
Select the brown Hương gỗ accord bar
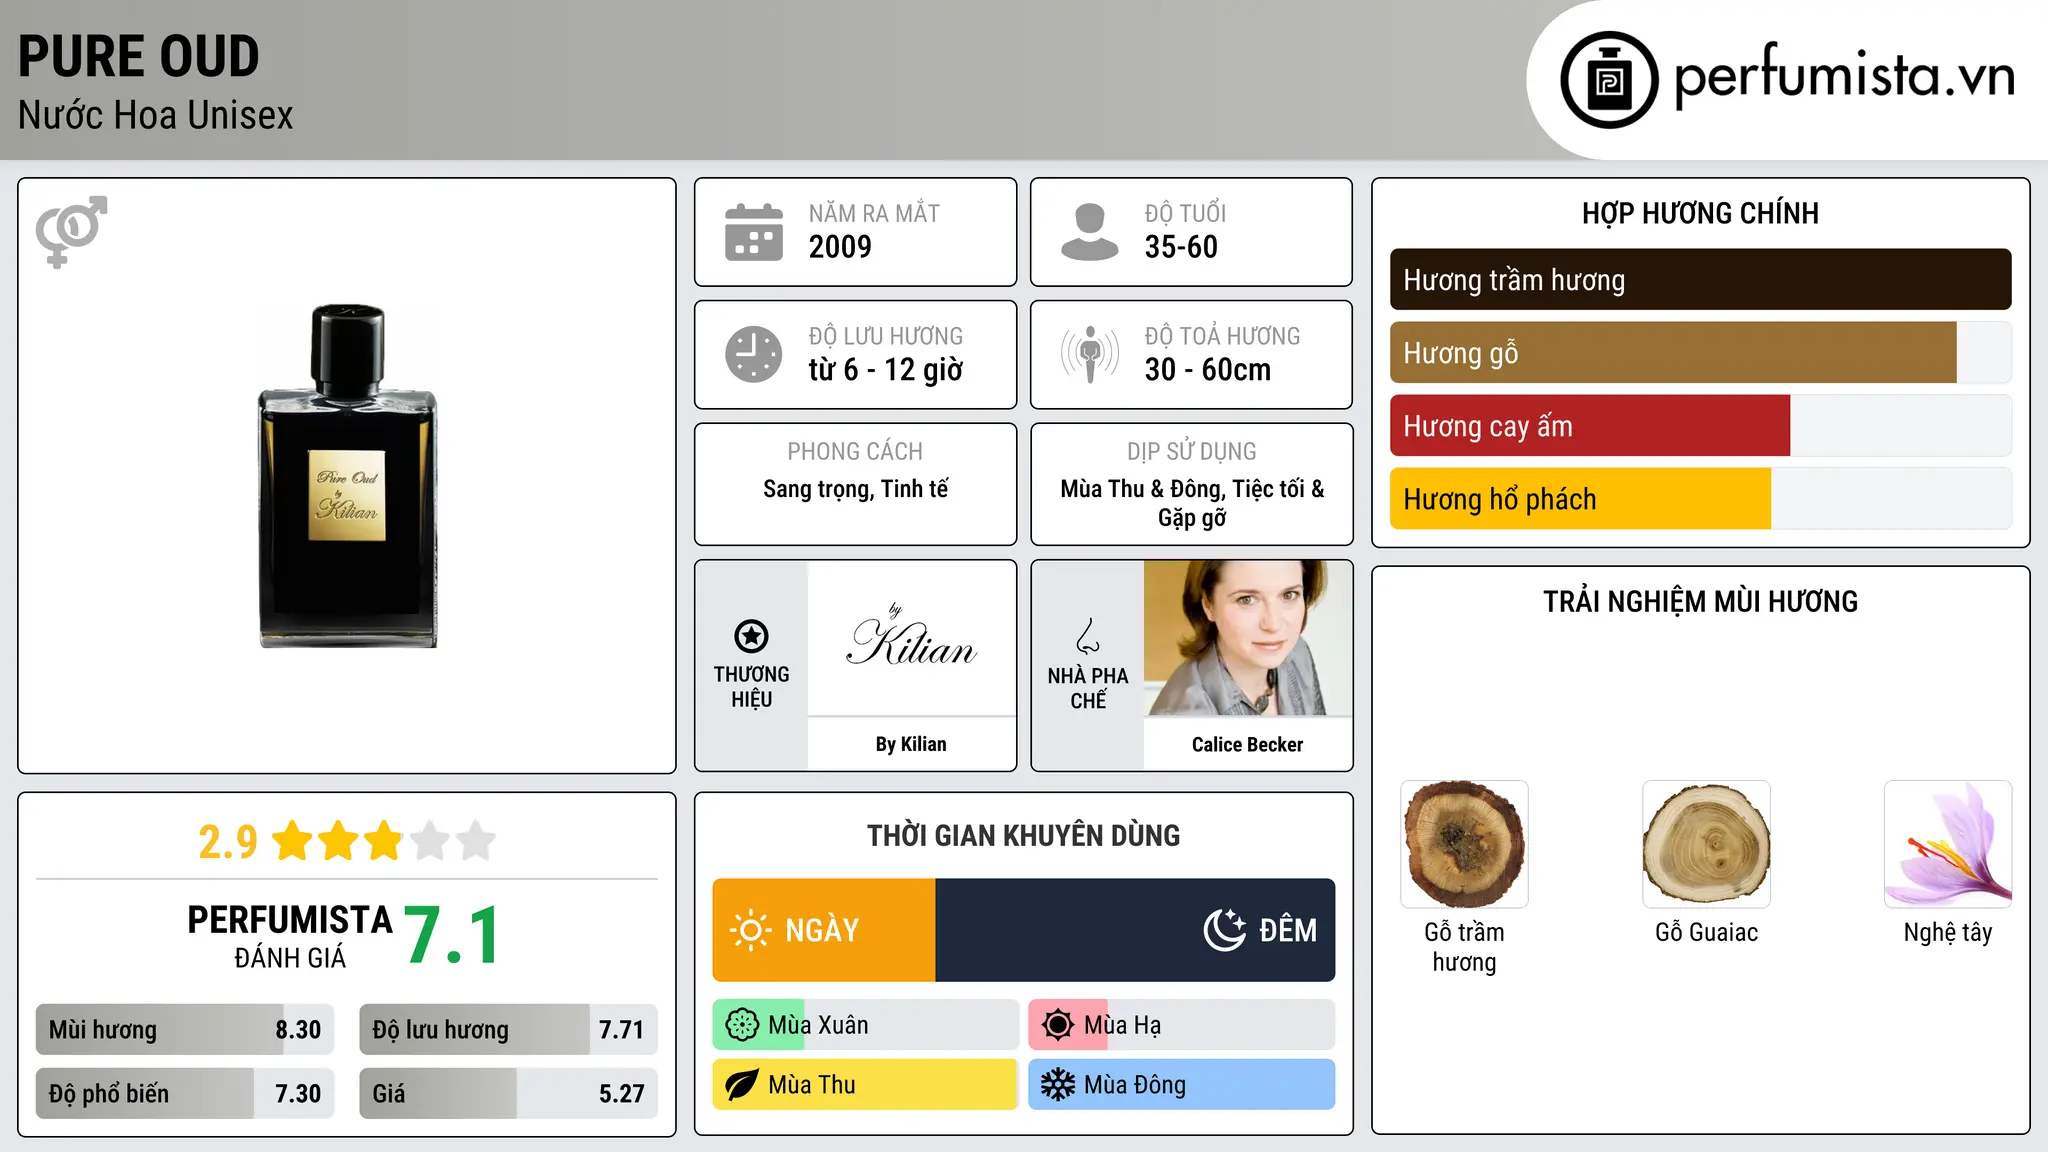[x=1700, y=353]
